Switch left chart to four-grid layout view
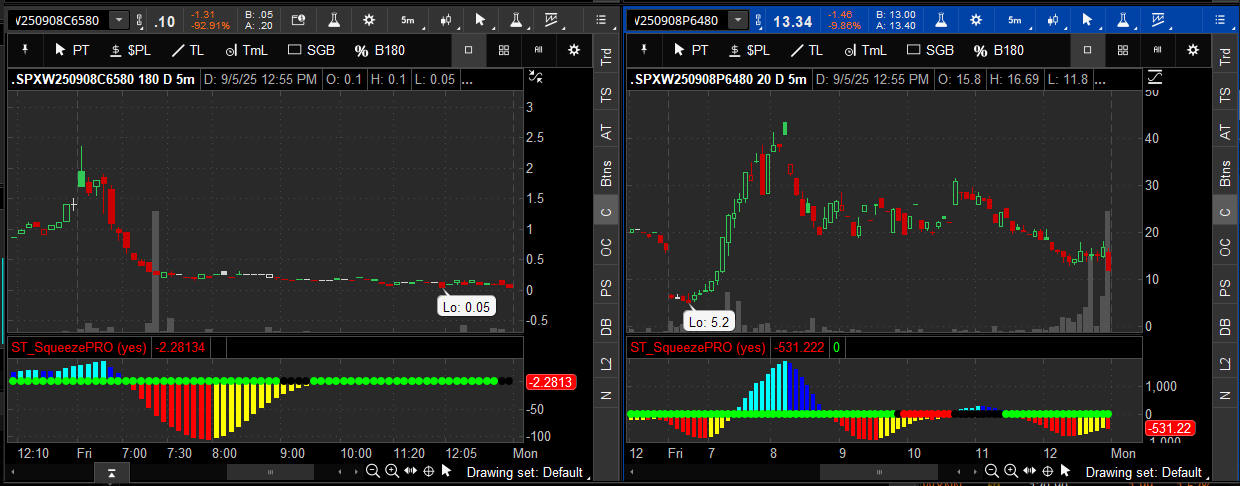Image resolution: width=1240 pixels, height=486 pixels. (x=503, y=50)
